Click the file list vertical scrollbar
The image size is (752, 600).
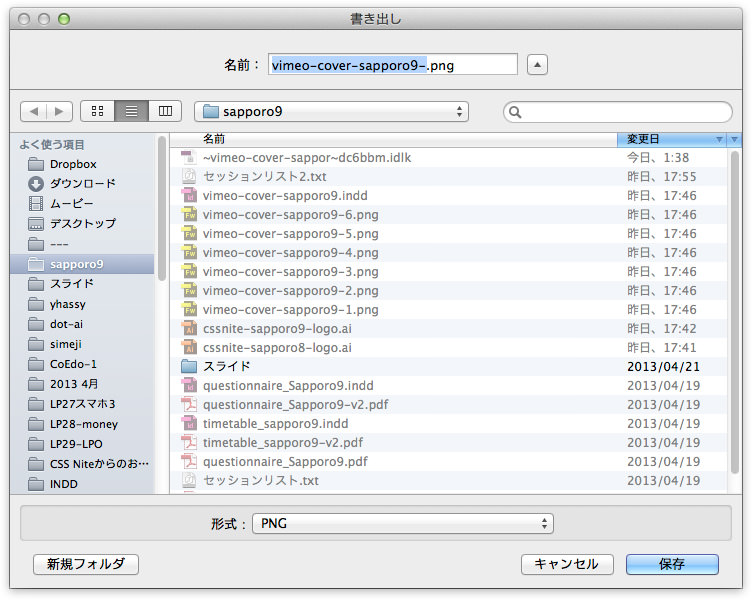coord(734,312)
